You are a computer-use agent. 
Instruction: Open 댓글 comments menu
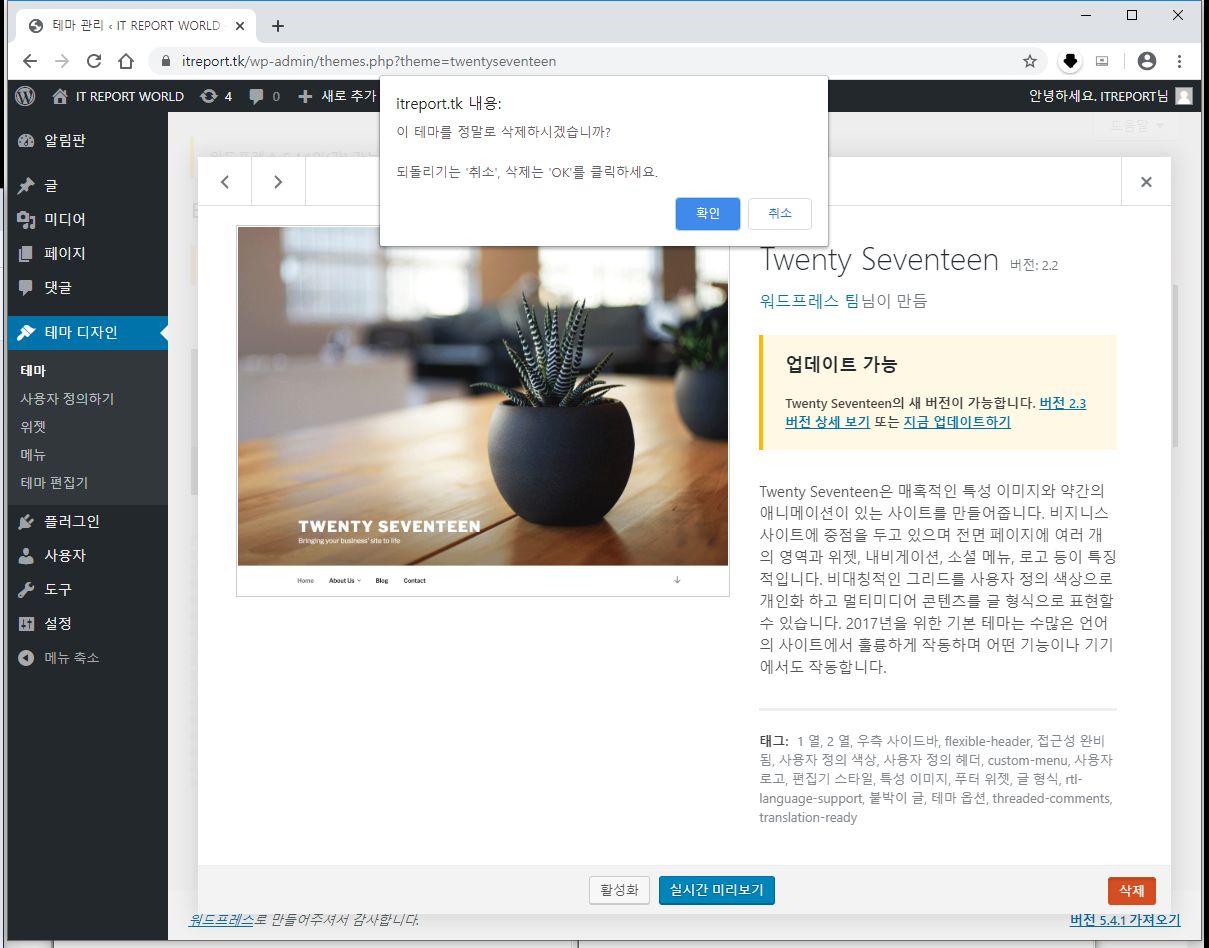click(87, 288)
